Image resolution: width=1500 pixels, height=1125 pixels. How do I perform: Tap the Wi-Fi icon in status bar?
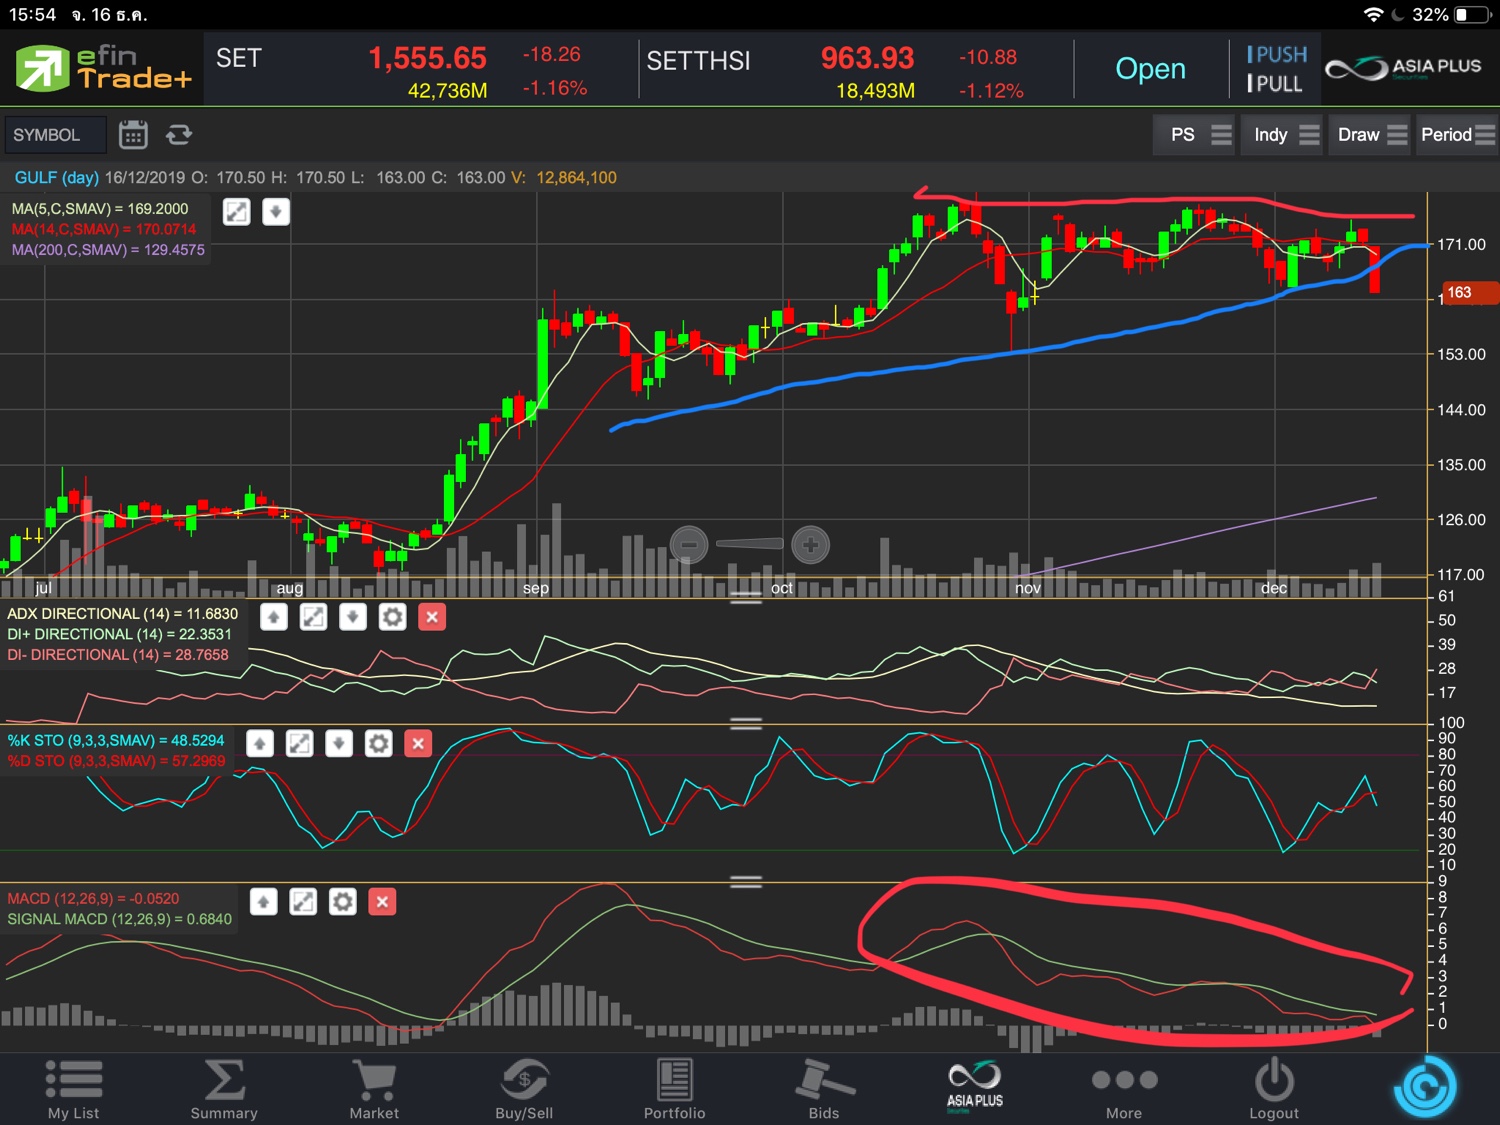(x=1374, y=15)
